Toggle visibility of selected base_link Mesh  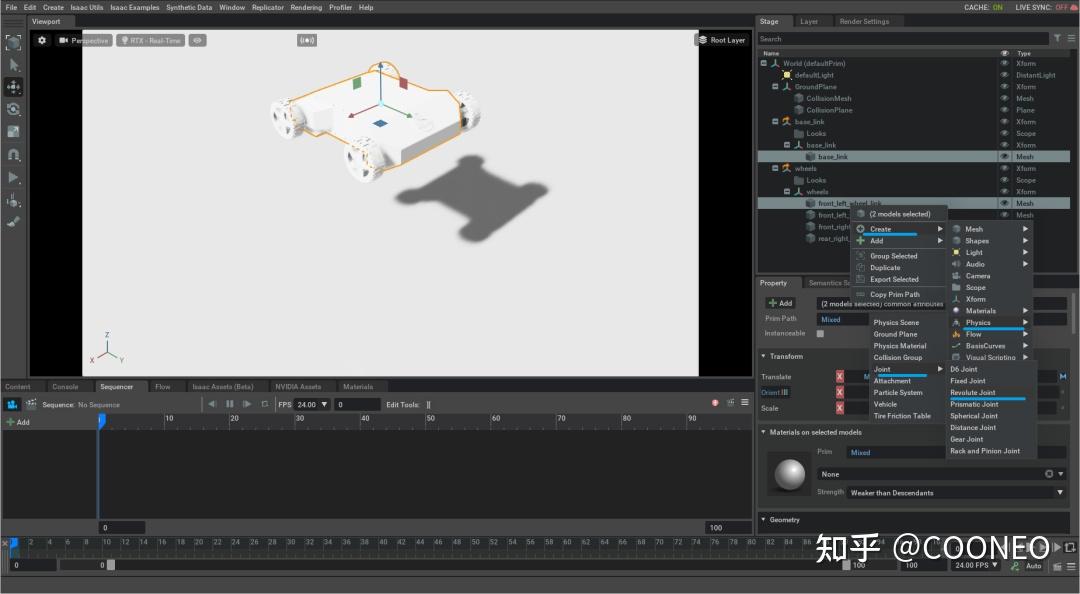point(1004,156)
